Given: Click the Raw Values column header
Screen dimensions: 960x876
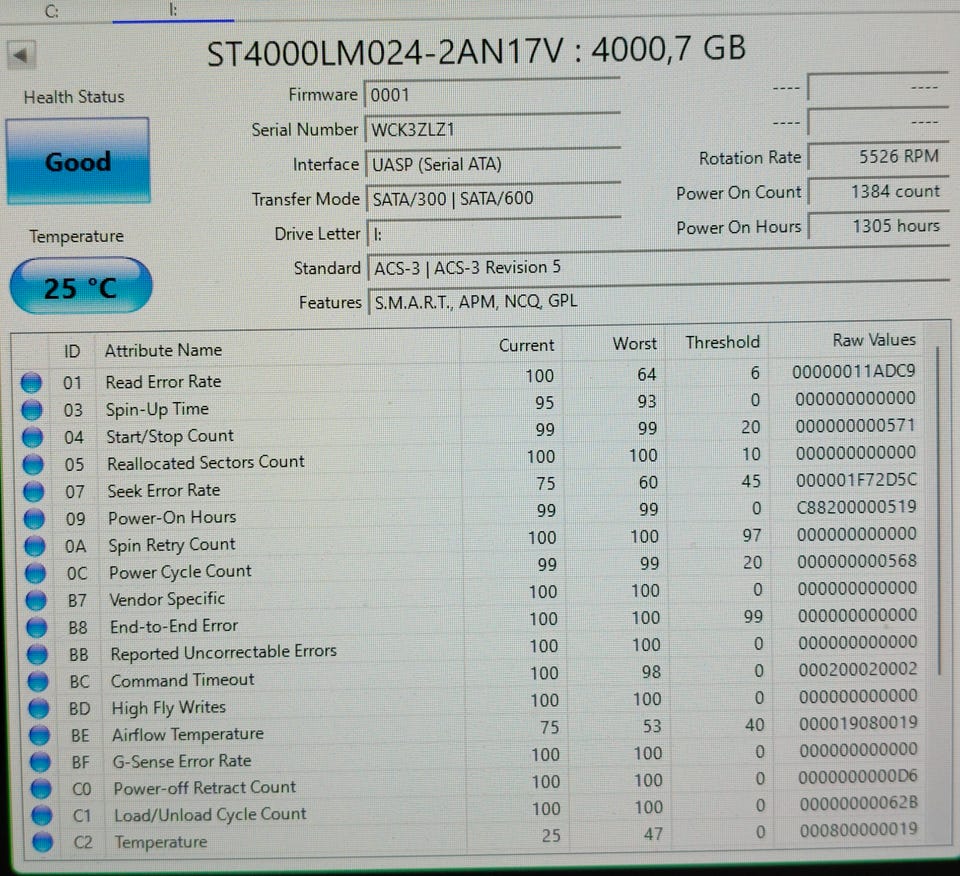Looking at the screenshot, I should click(874, 340).
